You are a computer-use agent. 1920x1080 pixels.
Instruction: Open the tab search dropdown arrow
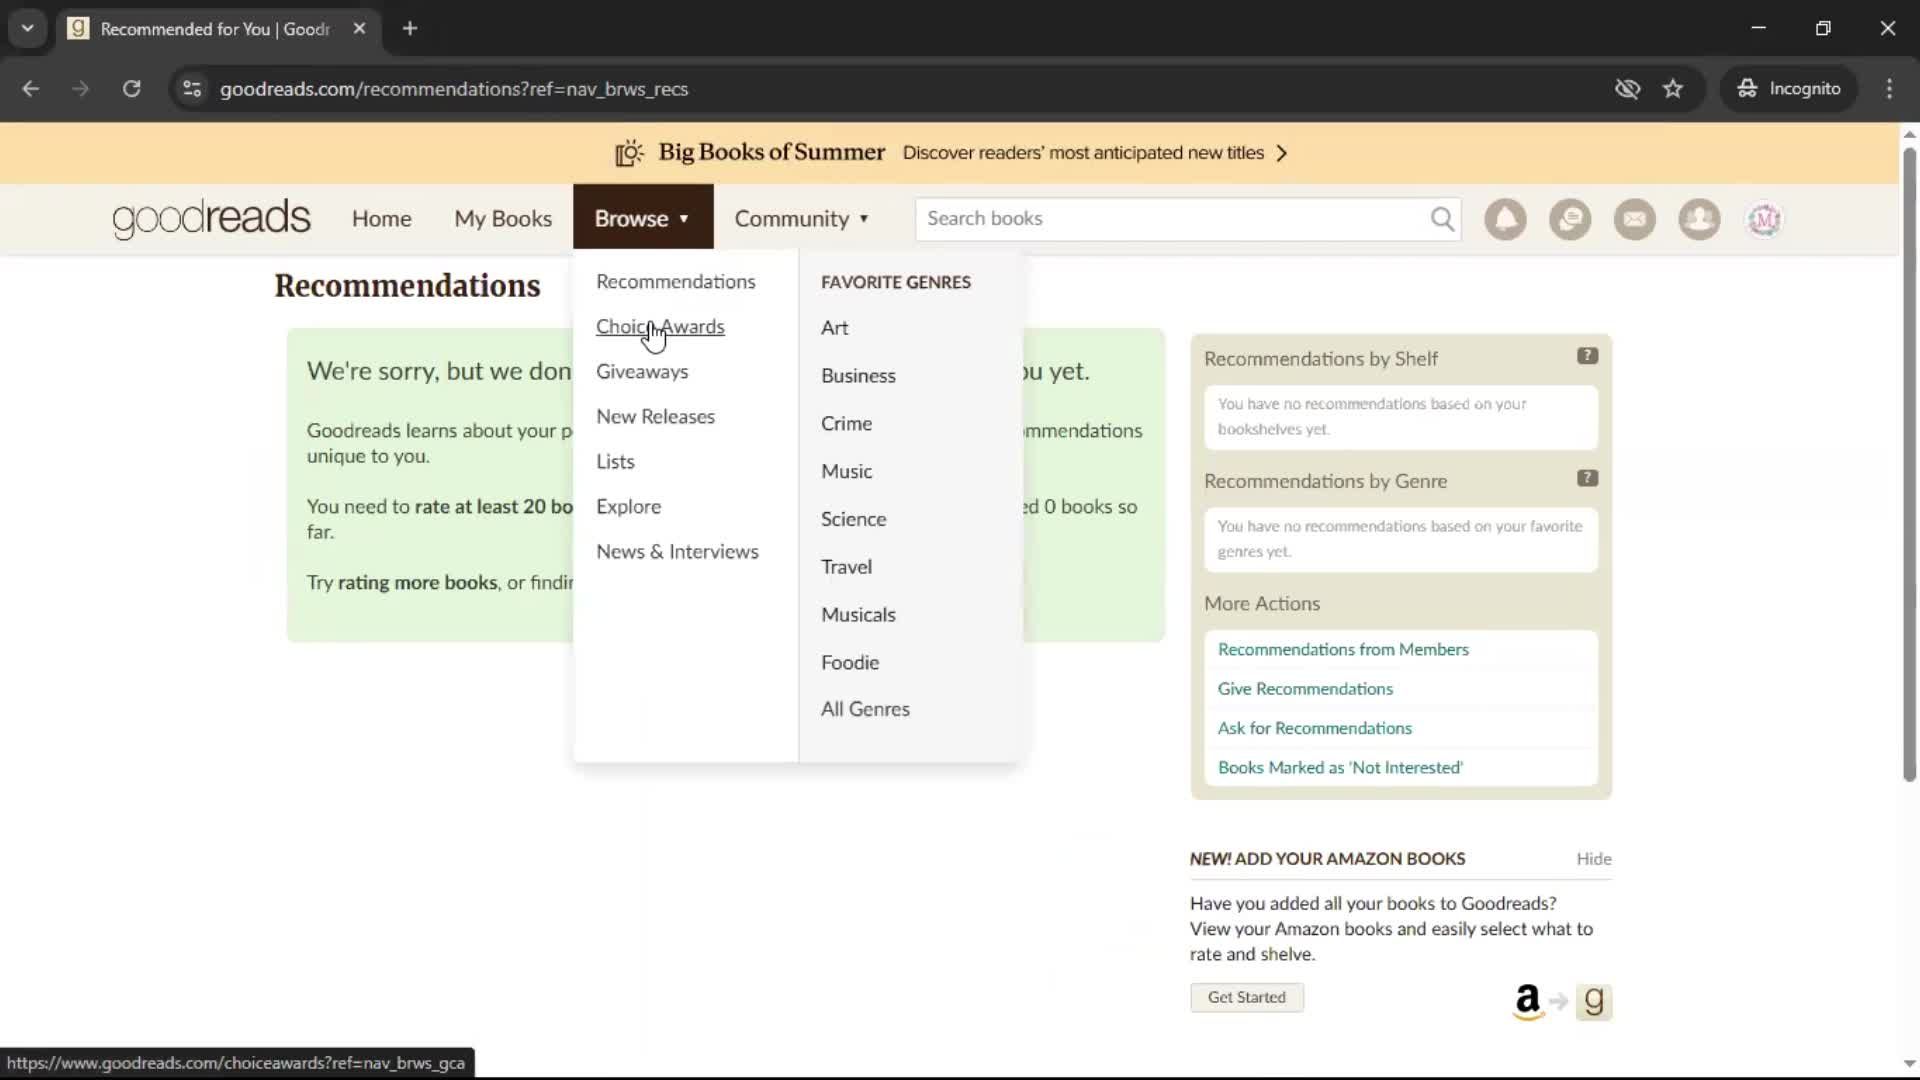coord(28,29)
